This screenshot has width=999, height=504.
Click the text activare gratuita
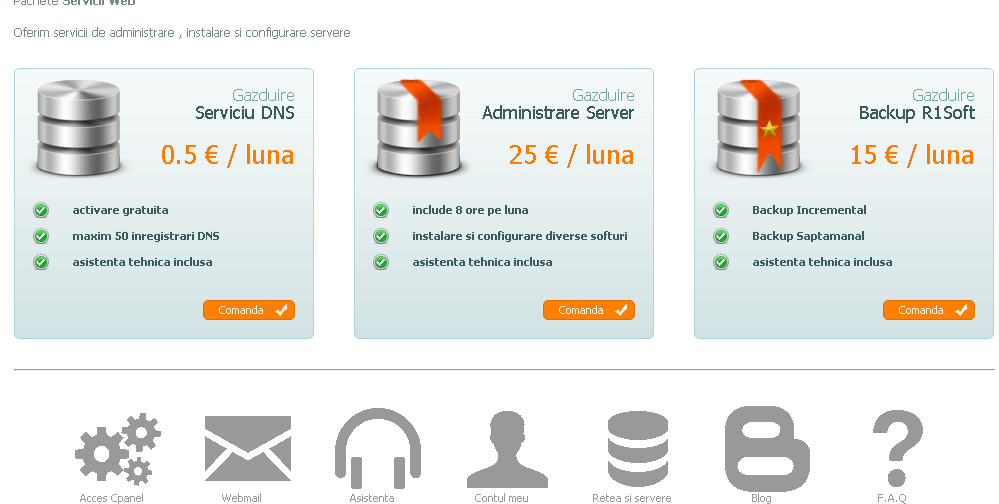[x=120, y=210]
